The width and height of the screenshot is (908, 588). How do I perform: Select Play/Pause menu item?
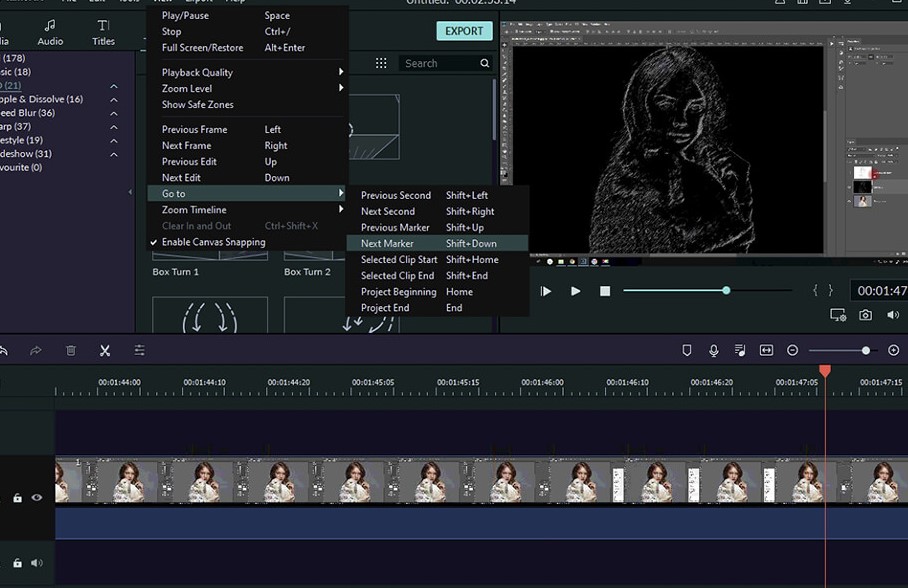point(247,16)
